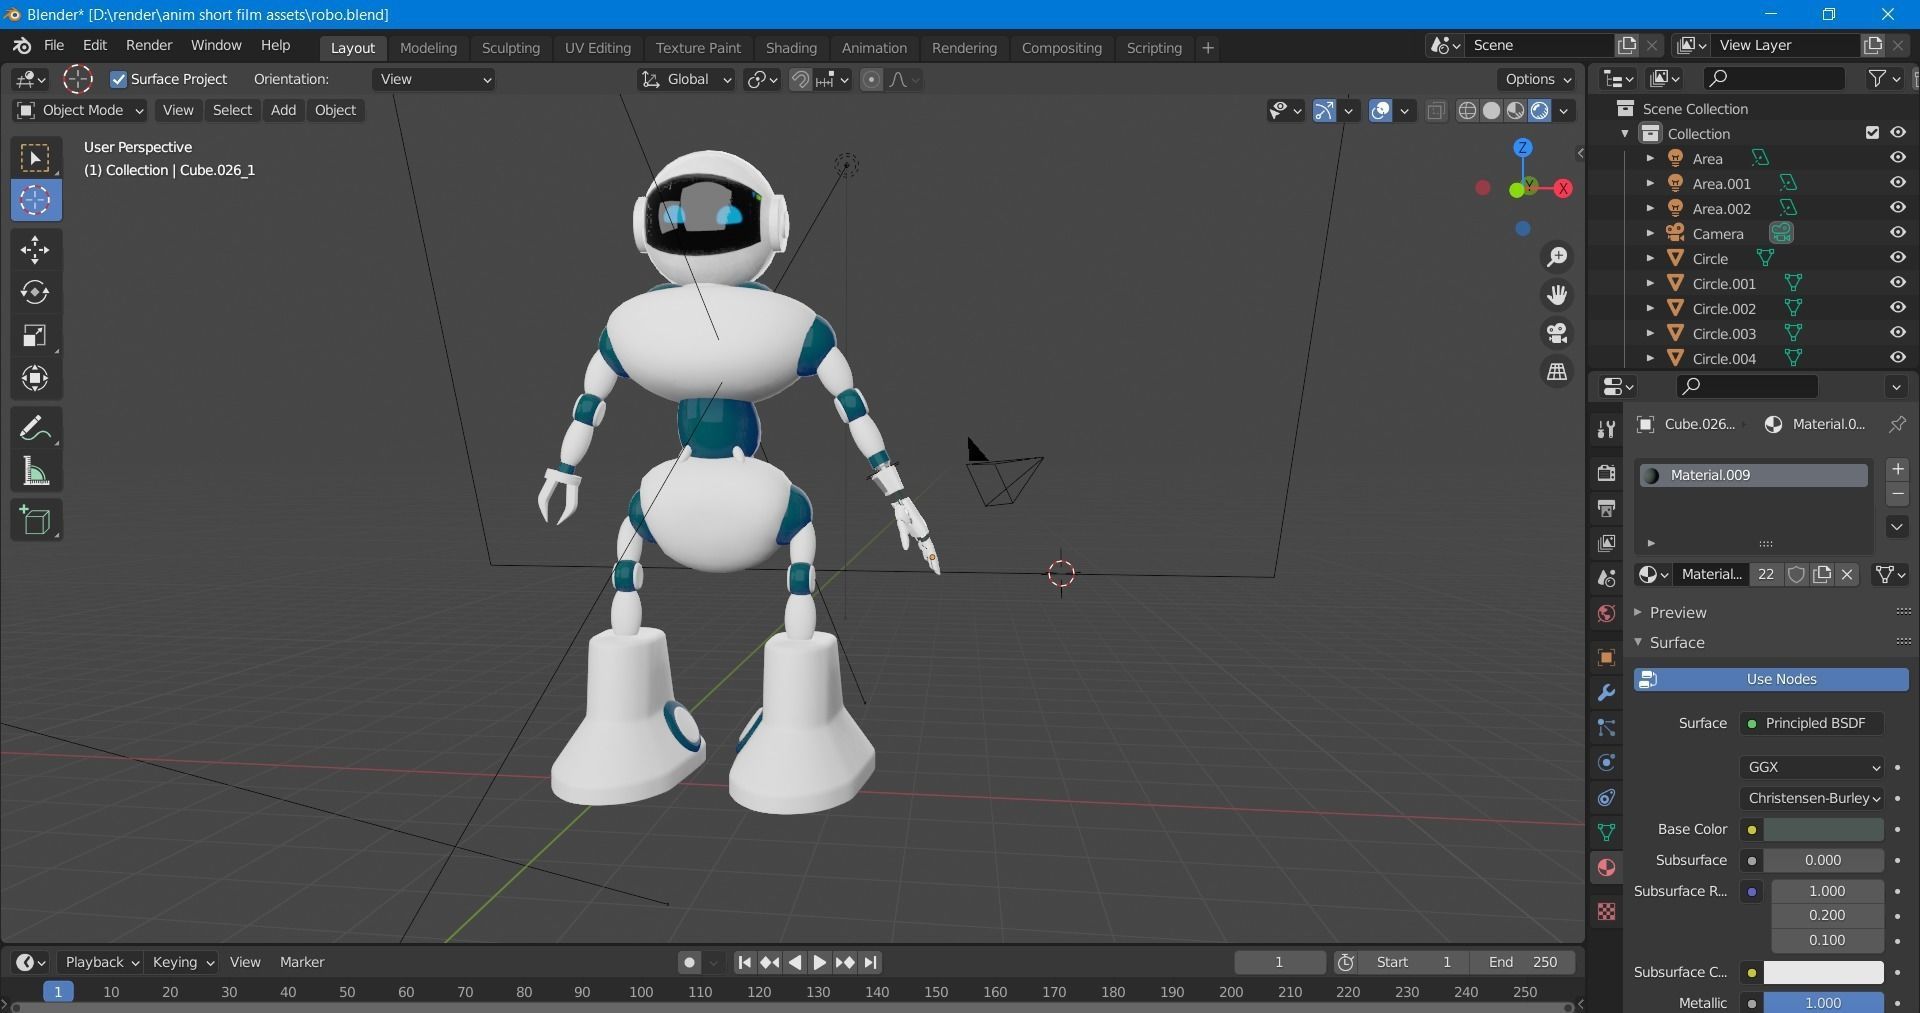Open the Texture properties checker tab
Viewport: 1920px width, 1013px height.
[1606, 911]
